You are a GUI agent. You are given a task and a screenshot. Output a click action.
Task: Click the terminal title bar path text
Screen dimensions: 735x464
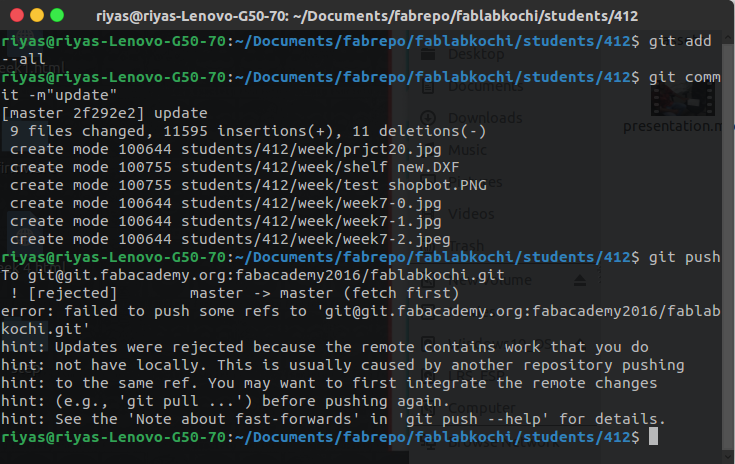tap(367, 16)
